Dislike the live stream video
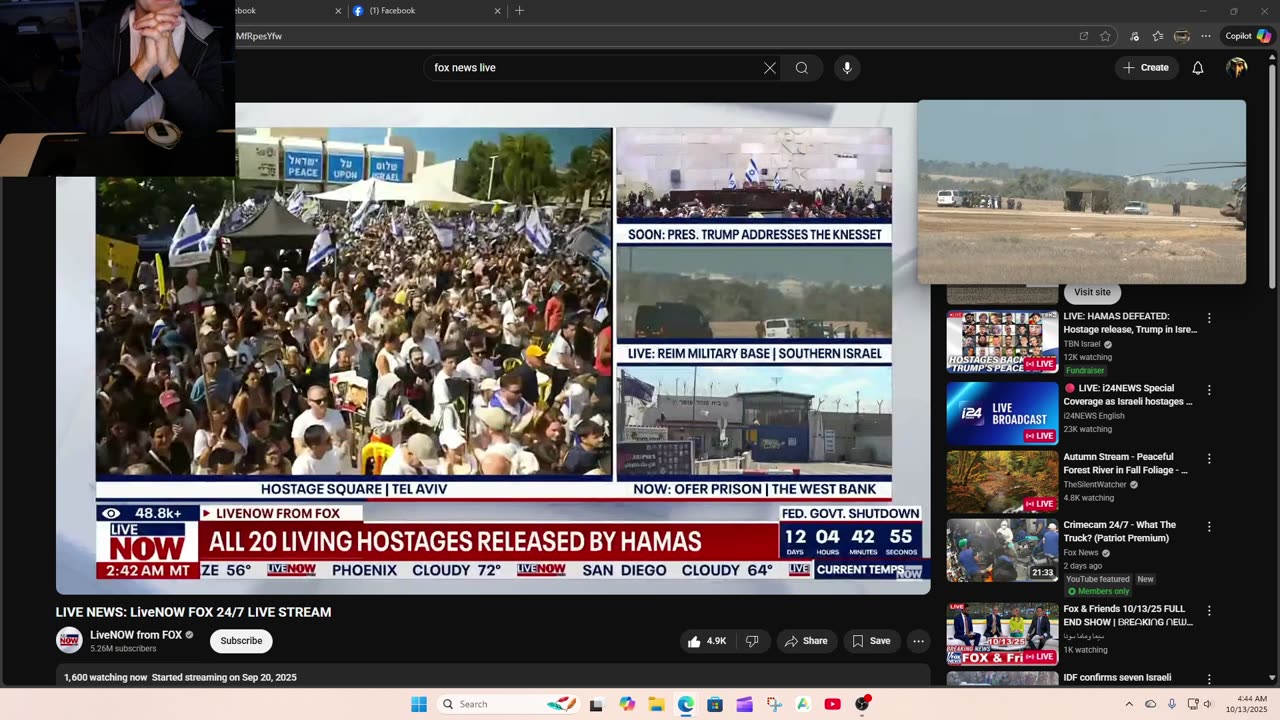Screen dimensions: 1280x720 click(x=752, y=641)
